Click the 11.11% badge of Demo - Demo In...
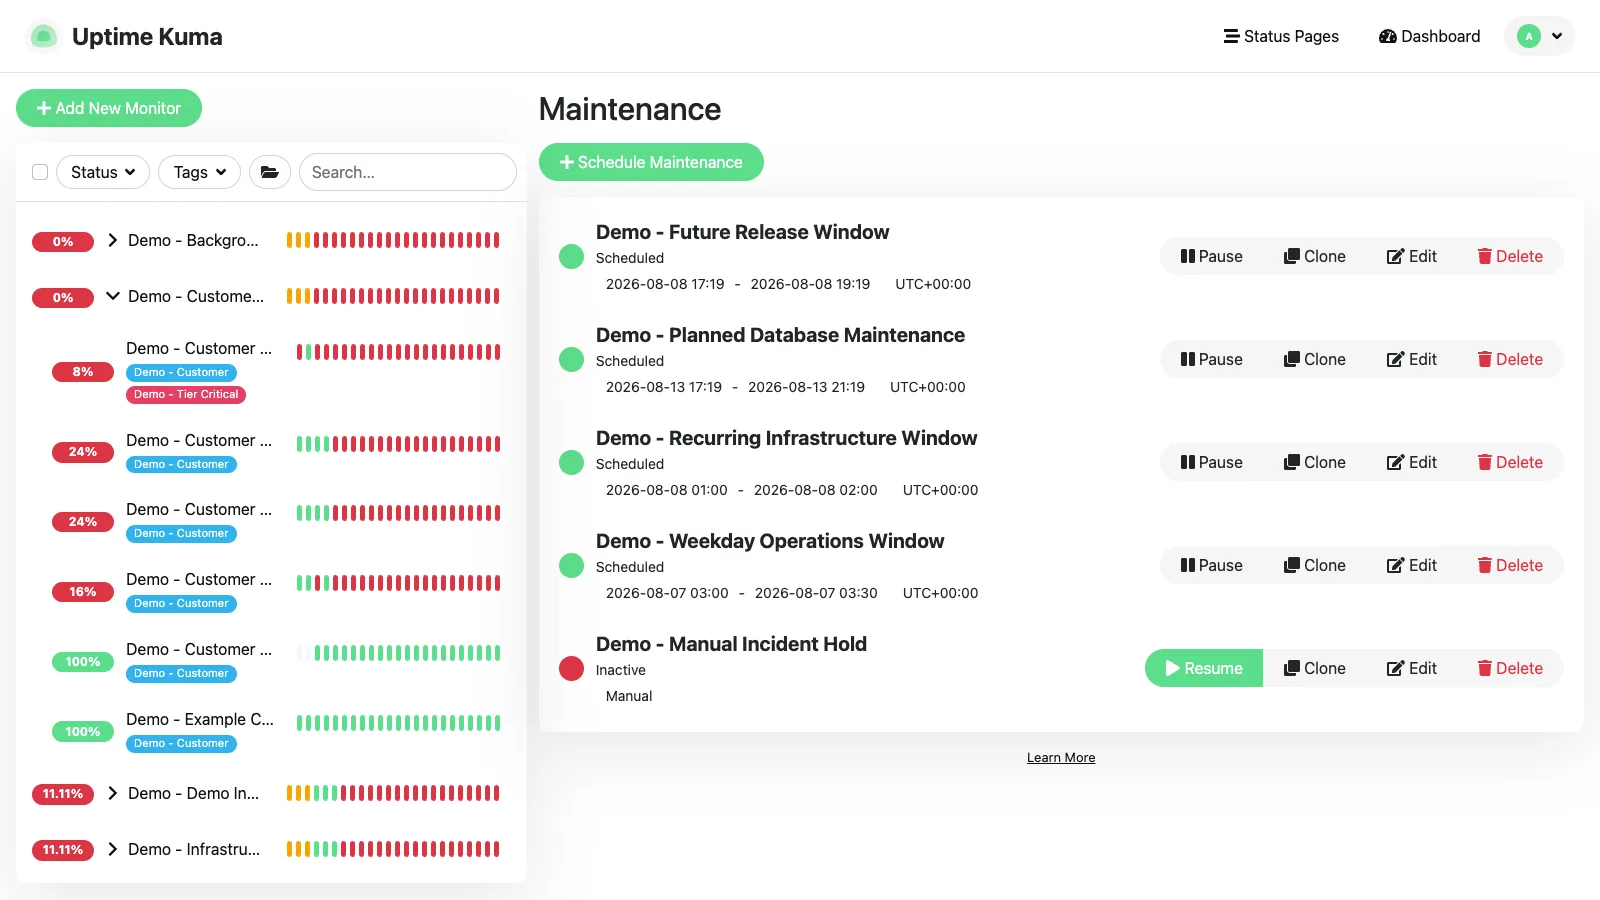Viewport: 1600px width, 900px height. coord(63,794)
